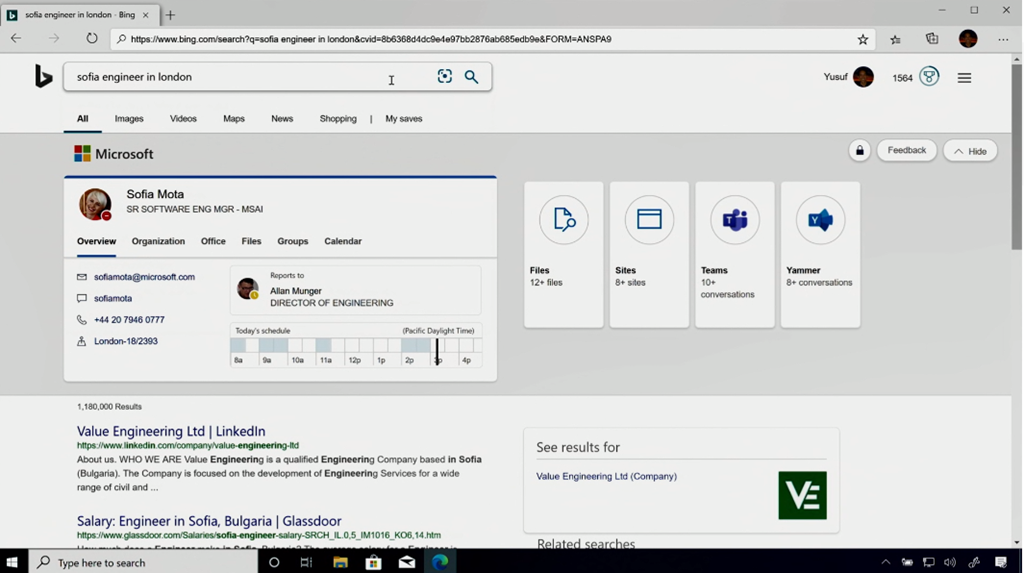Click the visual search camera icon
1024x573 pixels.
[445, 77]
